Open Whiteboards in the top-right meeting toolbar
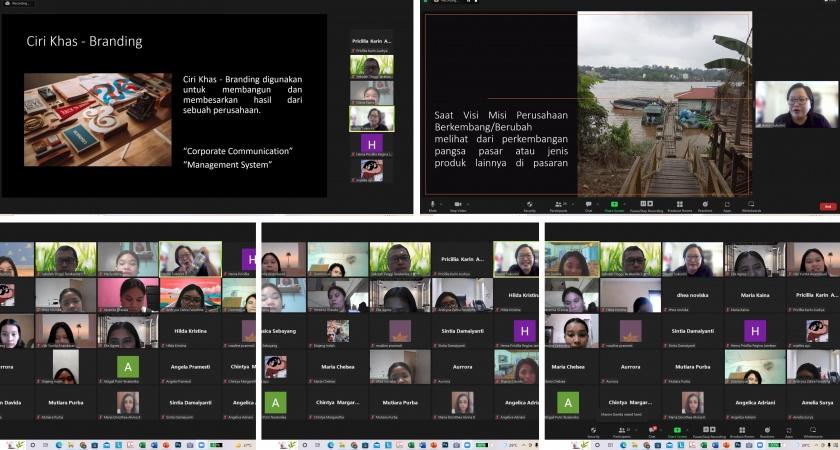This screenshot has height=450, width=840. click(x=751, y=204)
